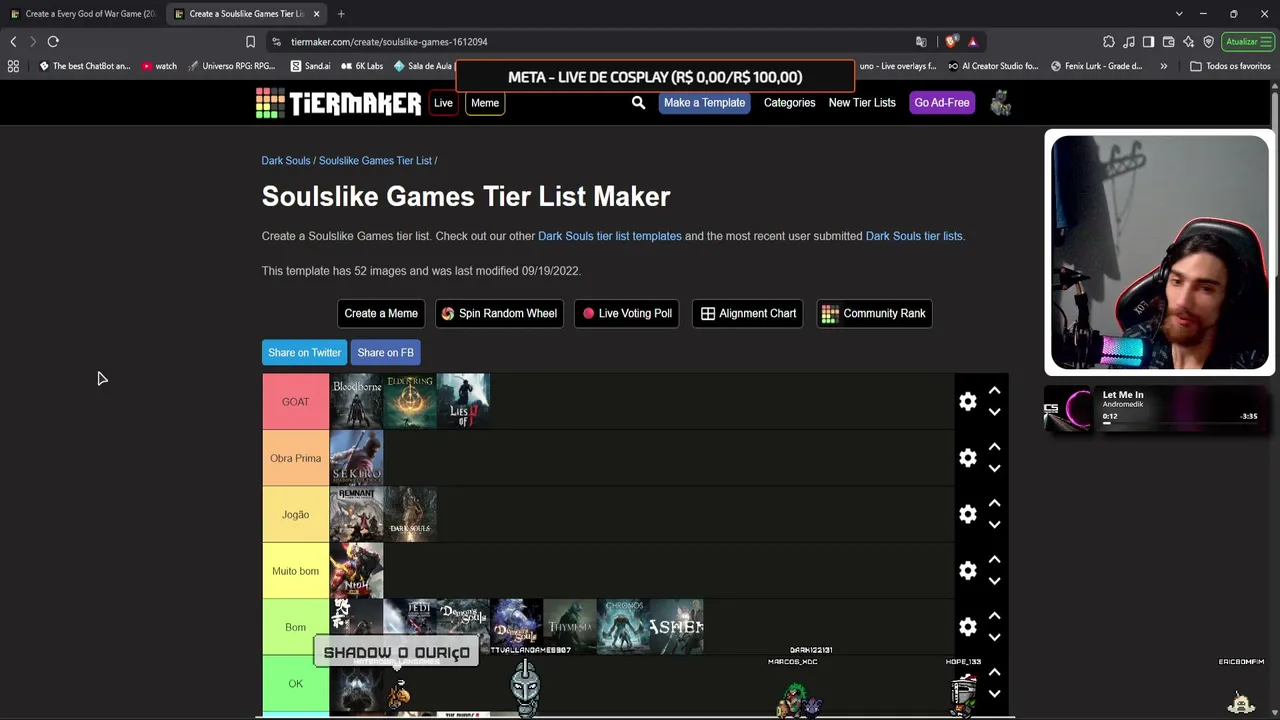Open the media control music note icon
Screen dimensions: 1280x720
click(1128, 42)
